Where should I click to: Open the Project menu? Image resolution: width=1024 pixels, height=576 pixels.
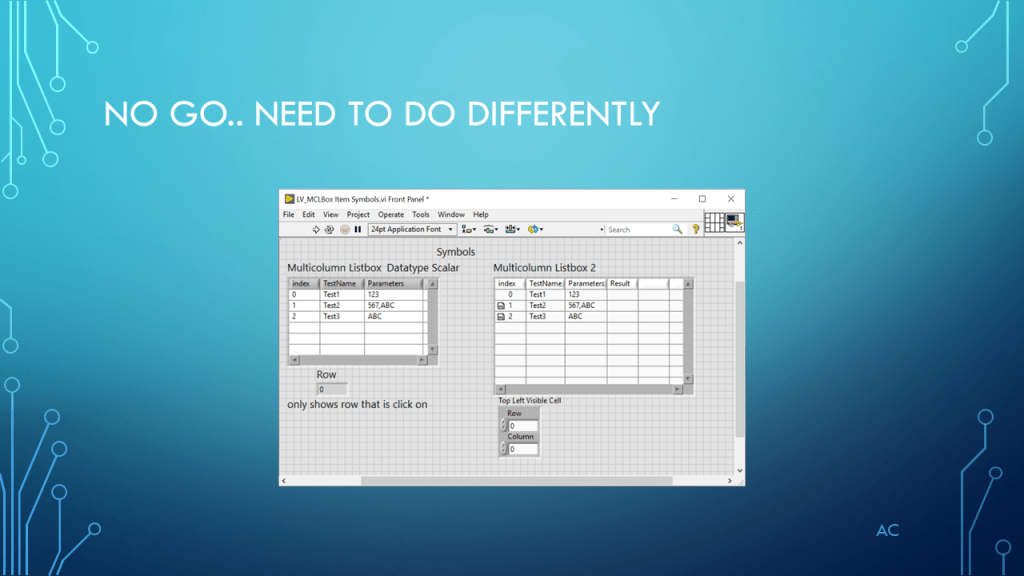tap(358, 214)
